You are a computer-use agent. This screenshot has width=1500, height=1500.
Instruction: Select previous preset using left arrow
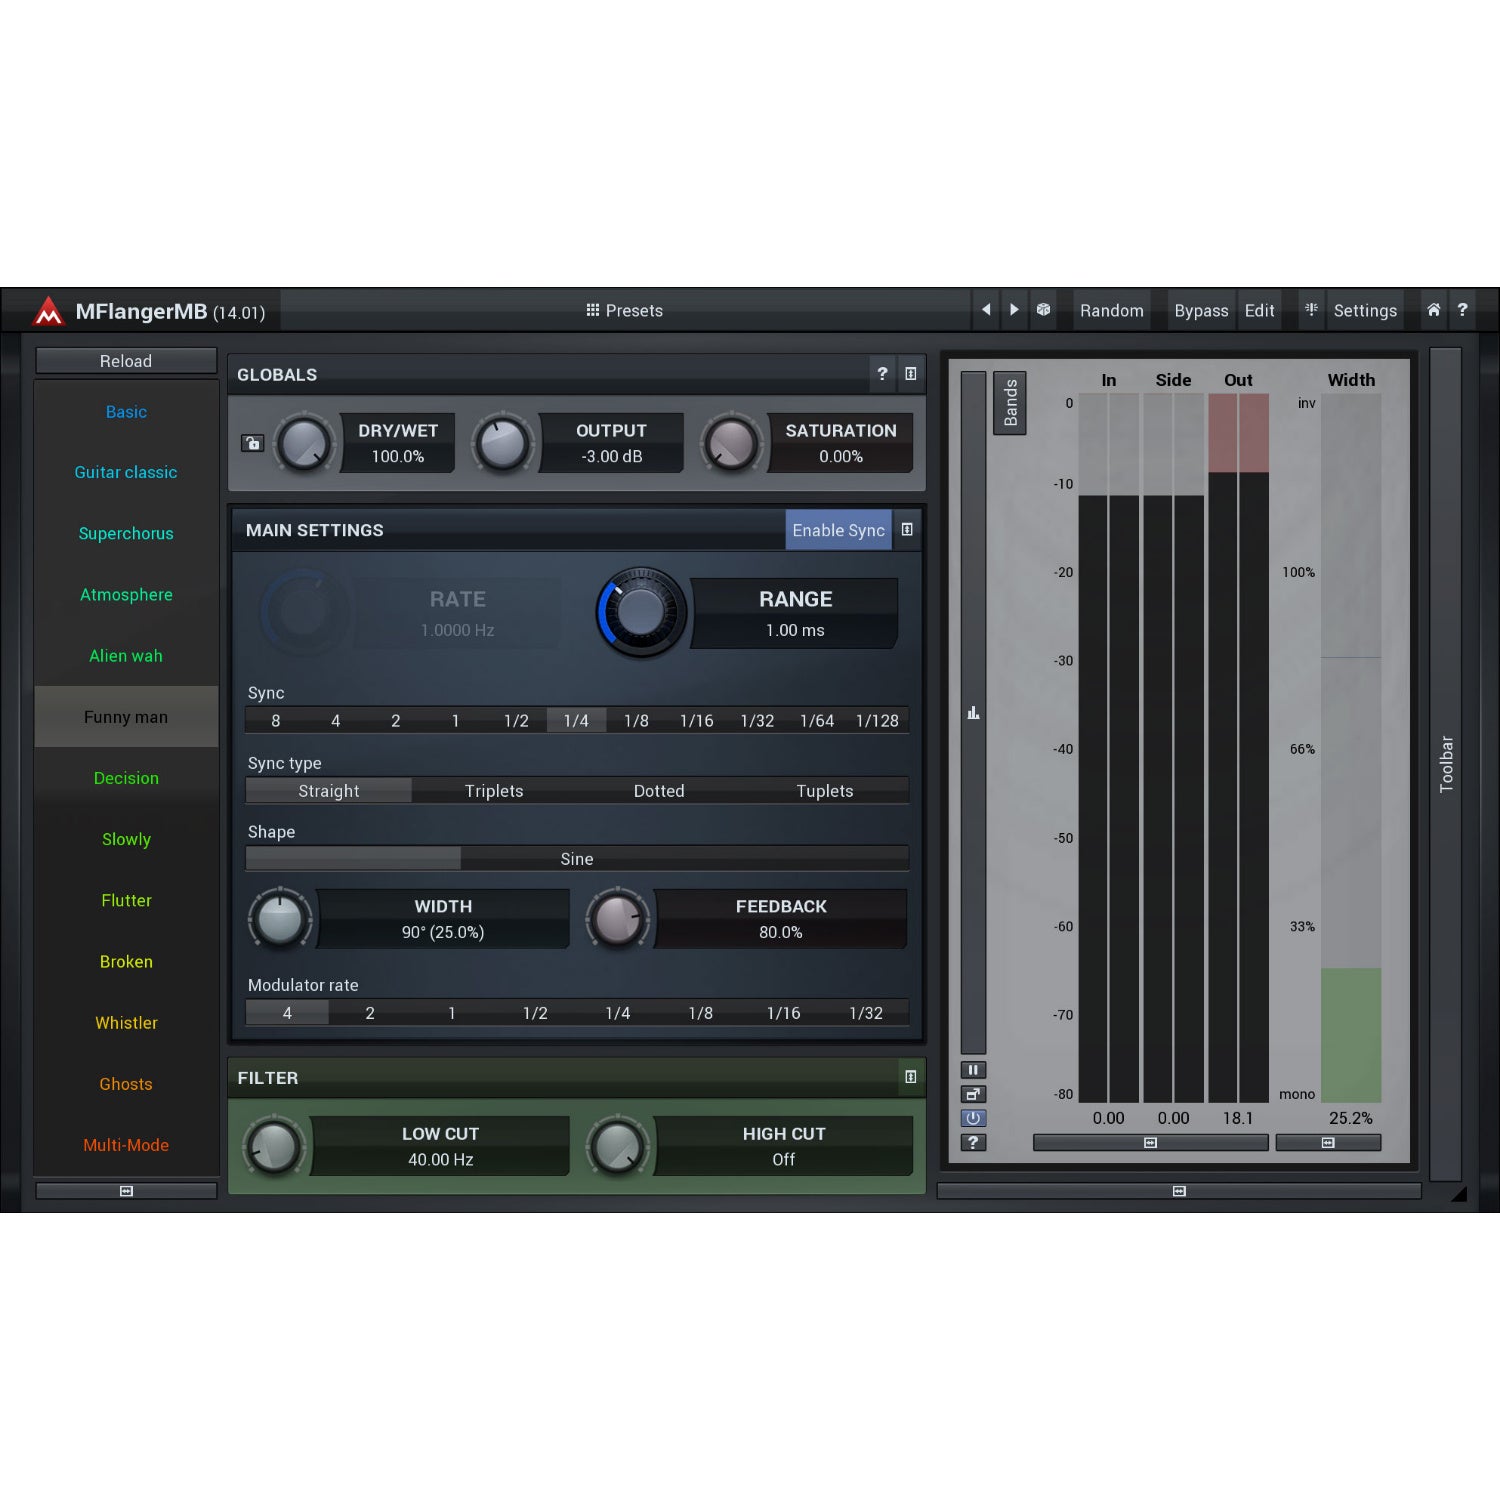pyautogui.click(x=986, y=310)
